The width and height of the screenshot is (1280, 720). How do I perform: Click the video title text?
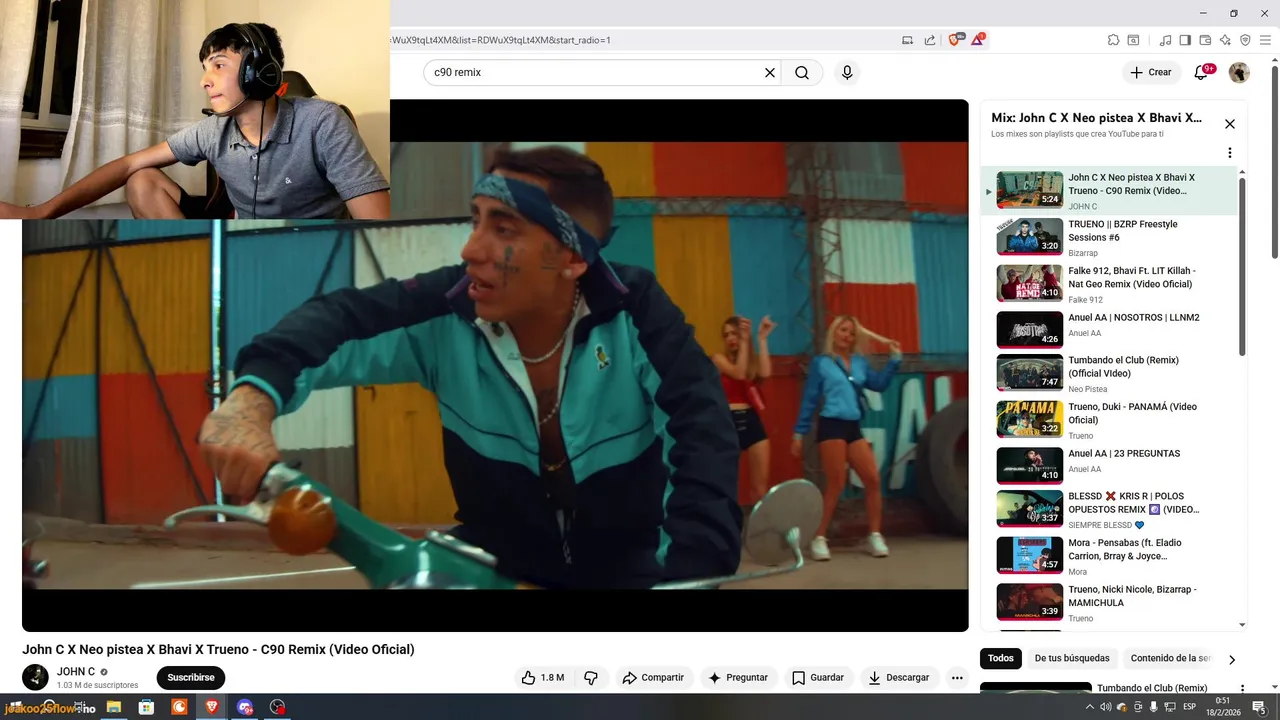click(x=218, y=649)
